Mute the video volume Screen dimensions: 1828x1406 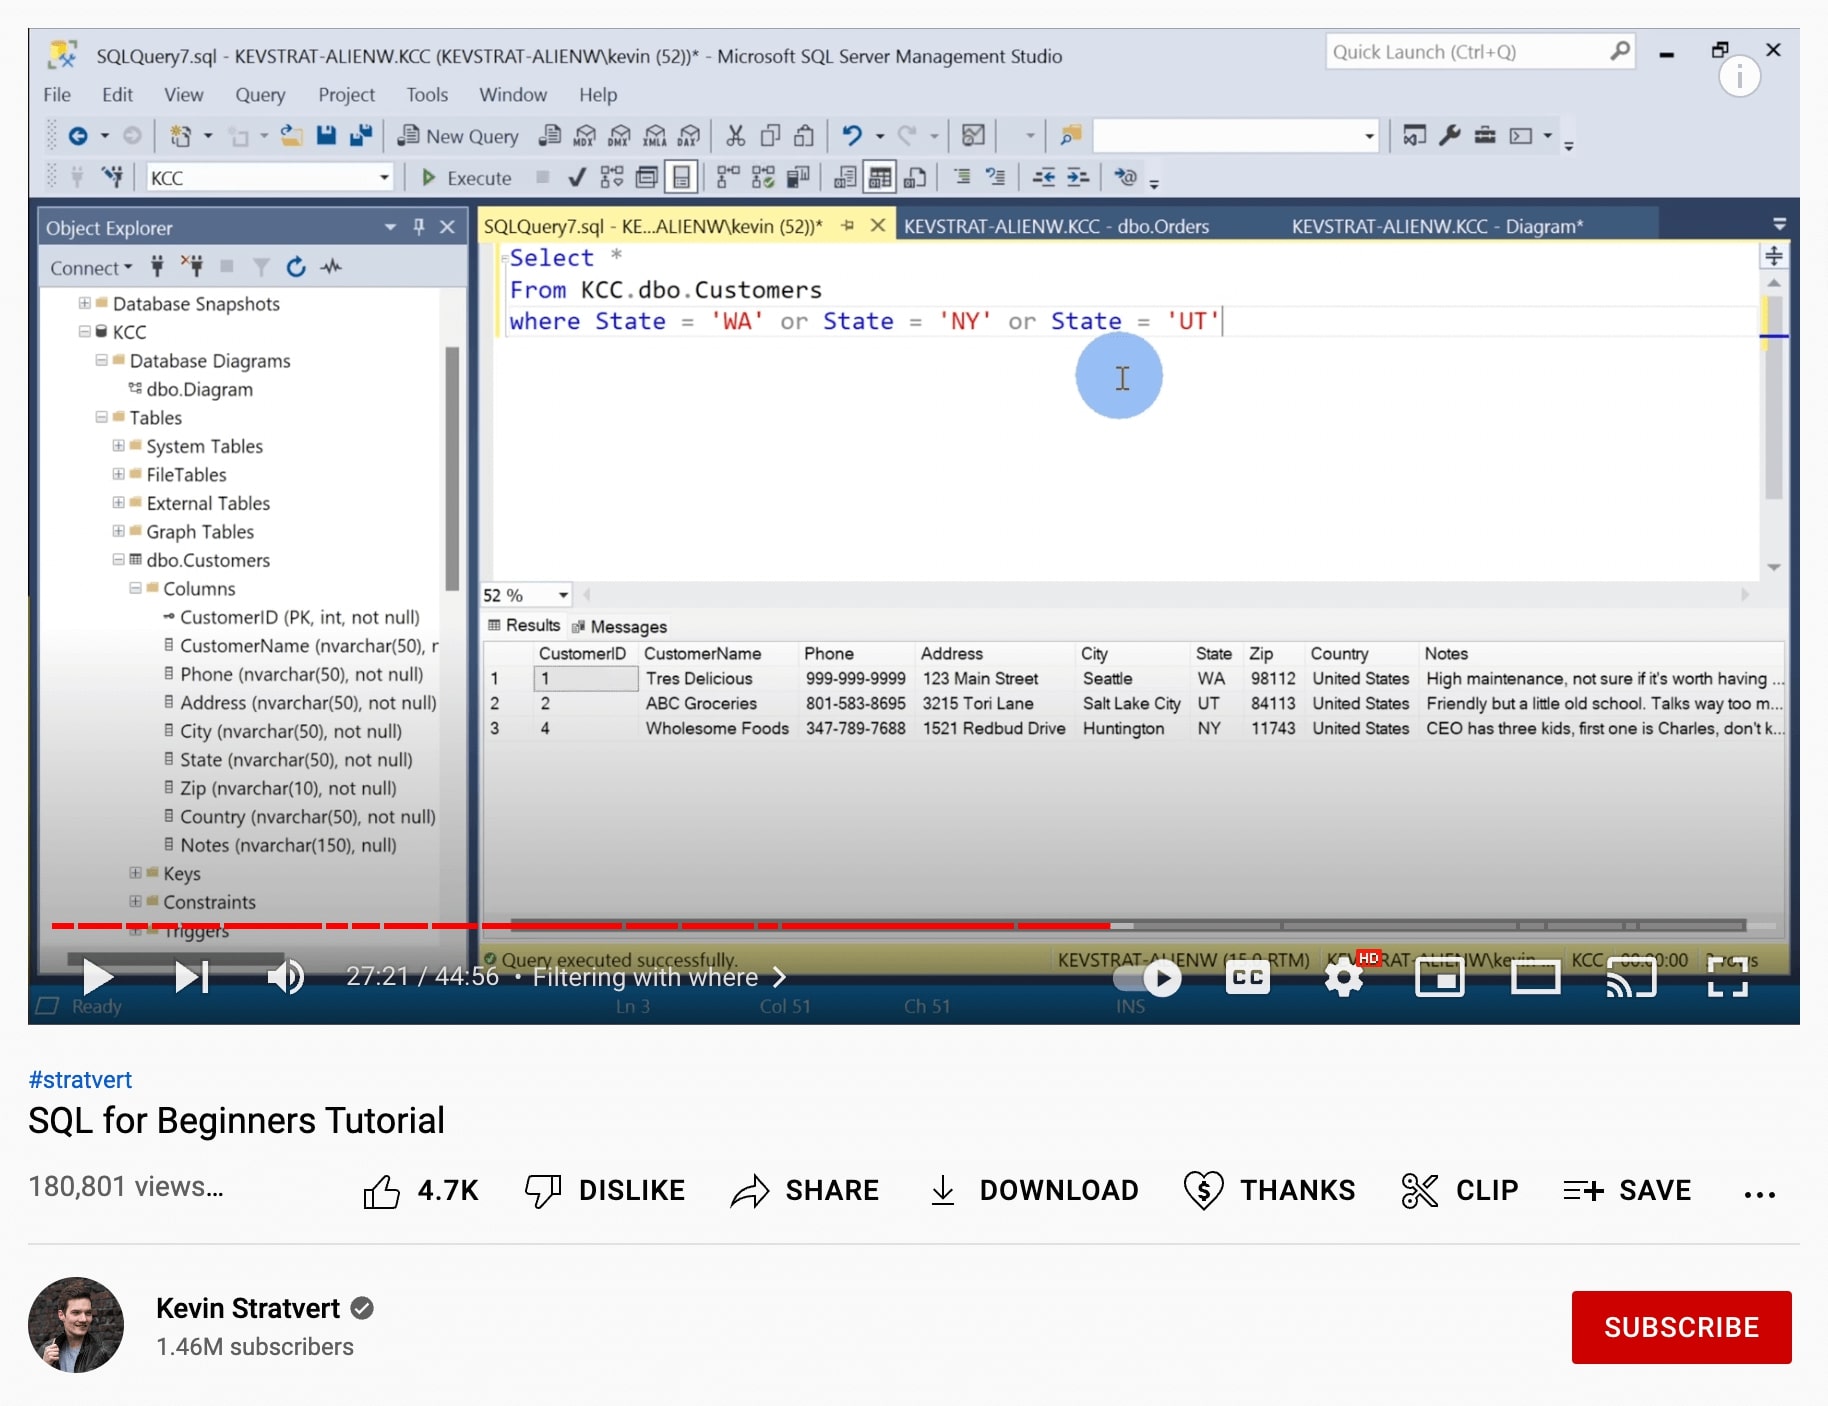pos(285,977)
